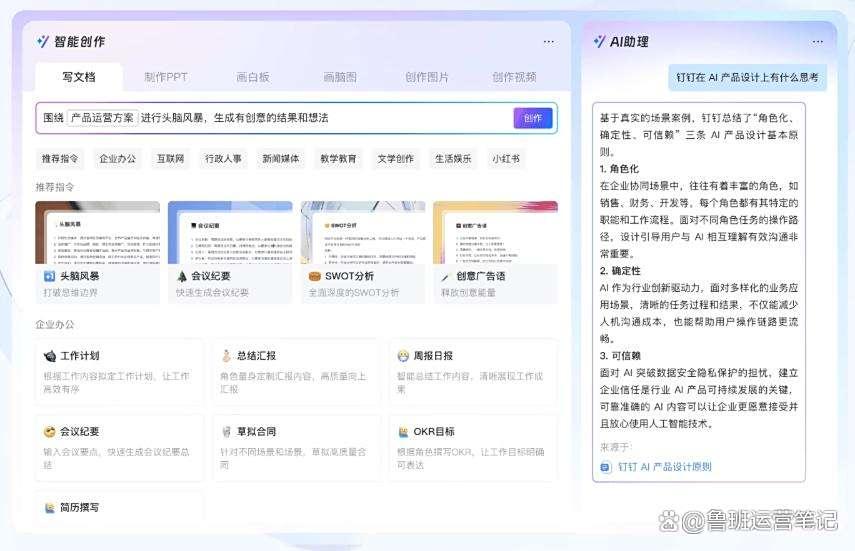This screenshot has width=855, height=551.
Task: Click the 工作计划 card title
Action: click(x=80, y=356)
